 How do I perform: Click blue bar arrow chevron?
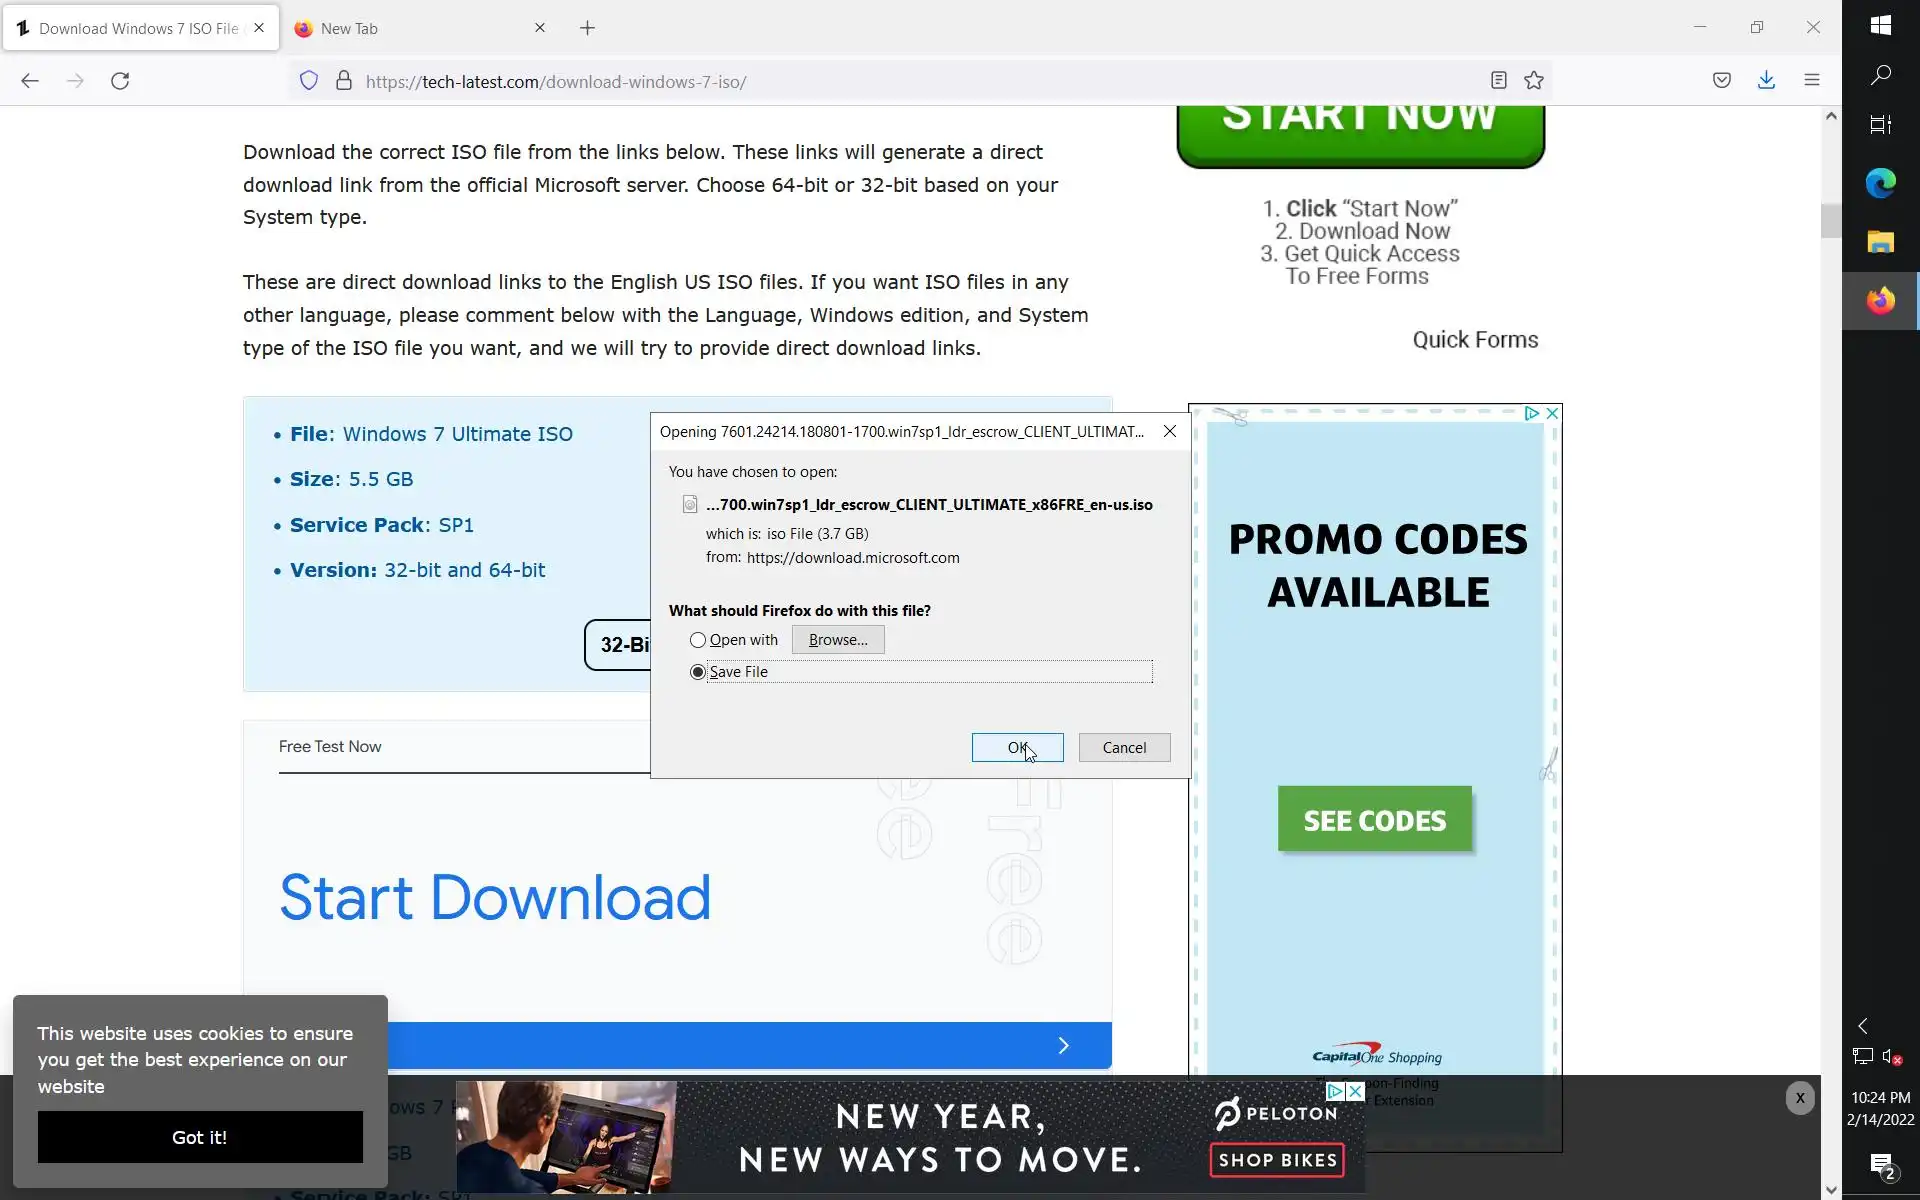point(1063,1046)
